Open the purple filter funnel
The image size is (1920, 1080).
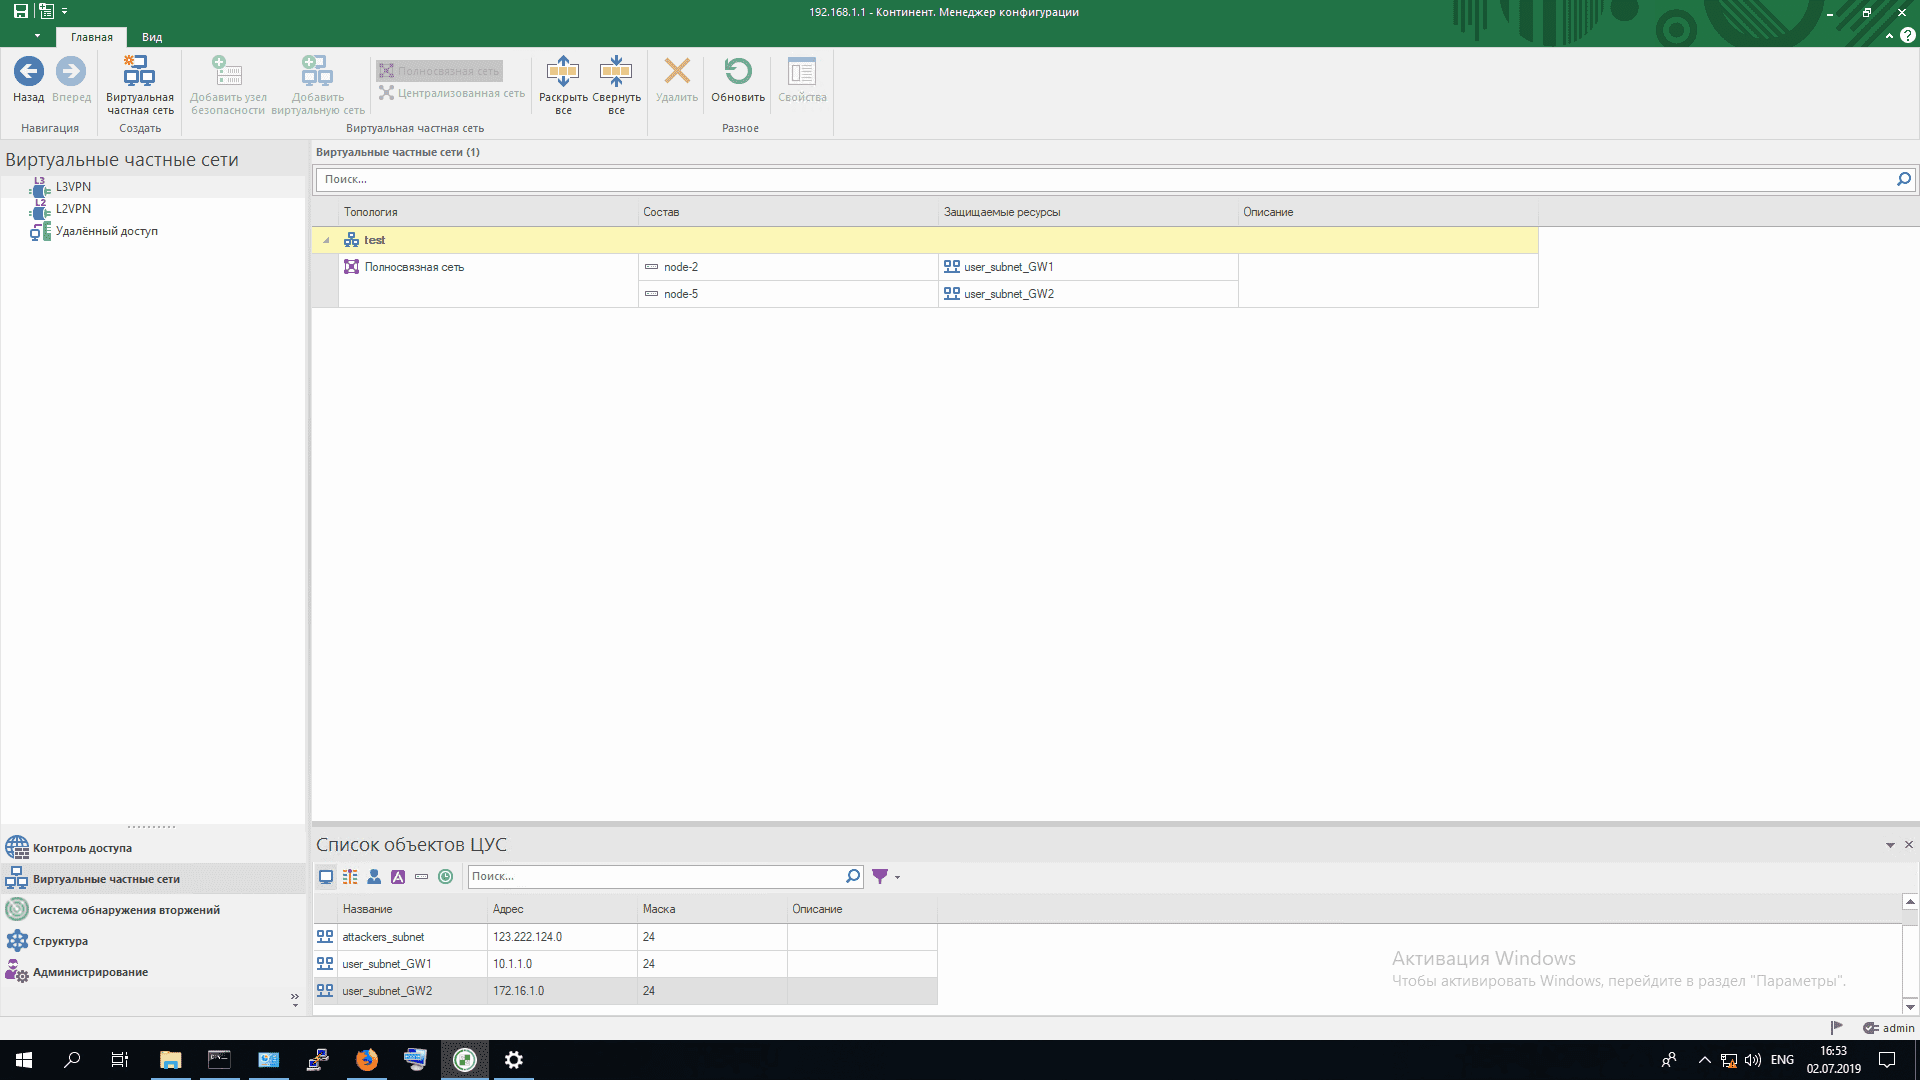point(879,877)
